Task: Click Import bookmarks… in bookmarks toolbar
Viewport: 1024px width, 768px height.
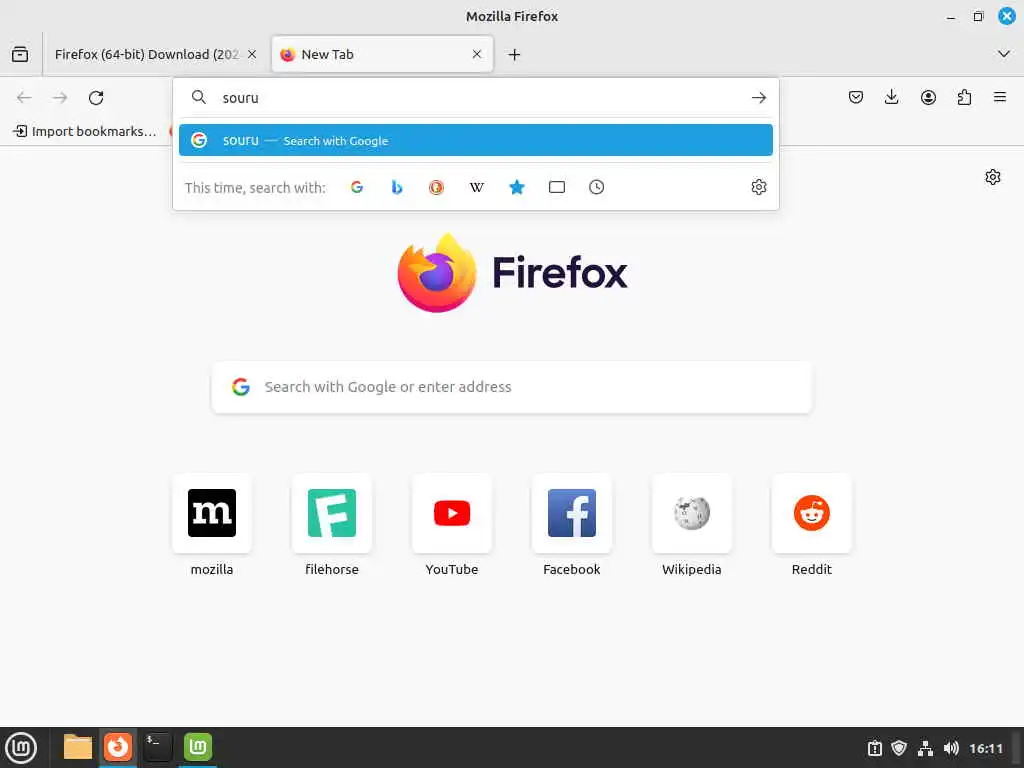Action: click(x=85, y=131)
